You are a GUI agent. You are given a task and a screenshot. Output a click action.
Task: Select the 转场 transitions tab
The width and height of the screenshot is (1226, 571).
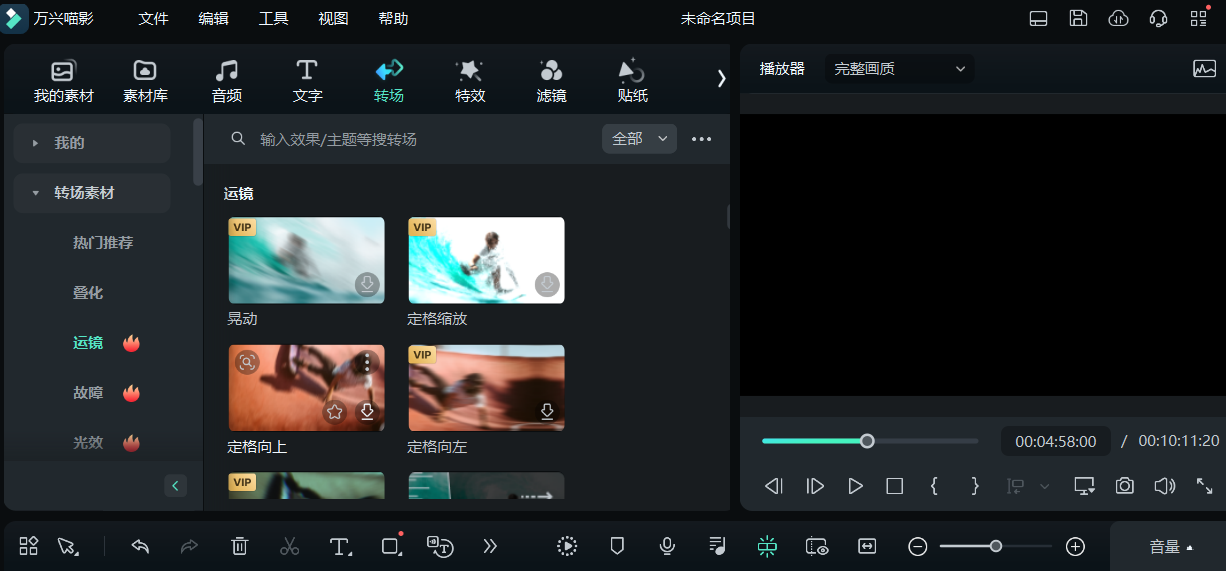pos(389,82)
